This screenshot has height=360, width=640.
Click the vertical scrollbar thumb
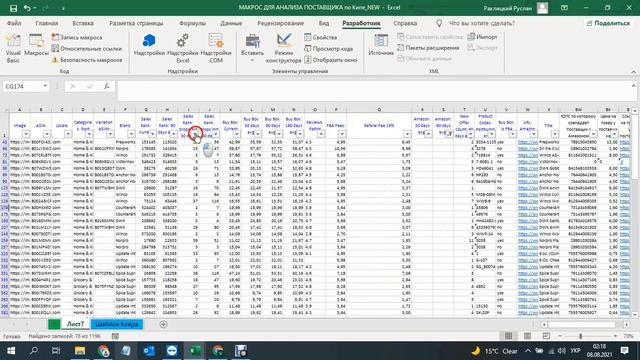click(x=635, y=147)
